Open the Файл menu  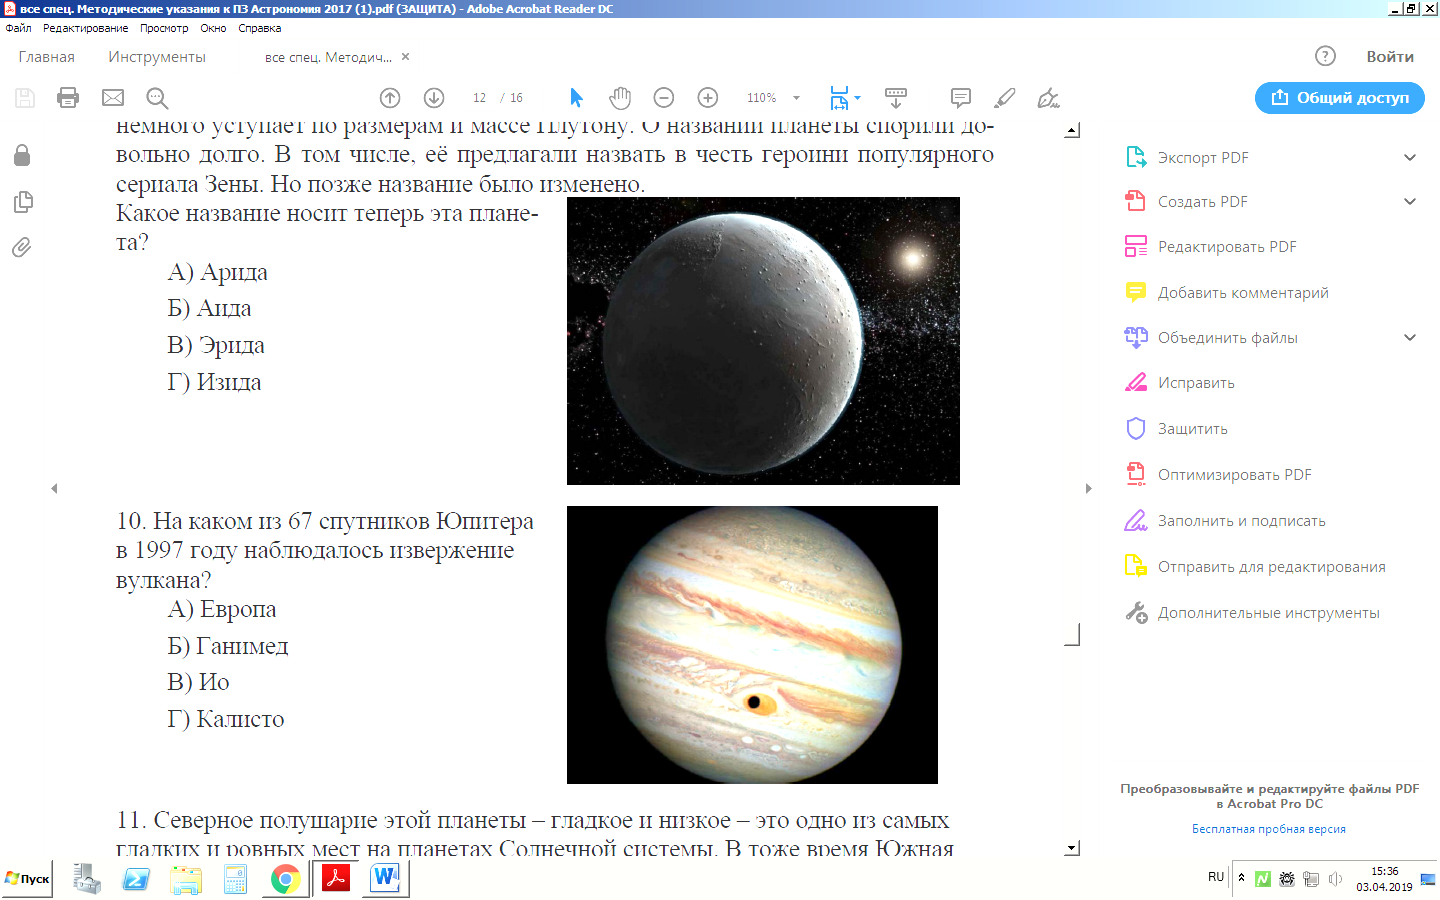18,28
